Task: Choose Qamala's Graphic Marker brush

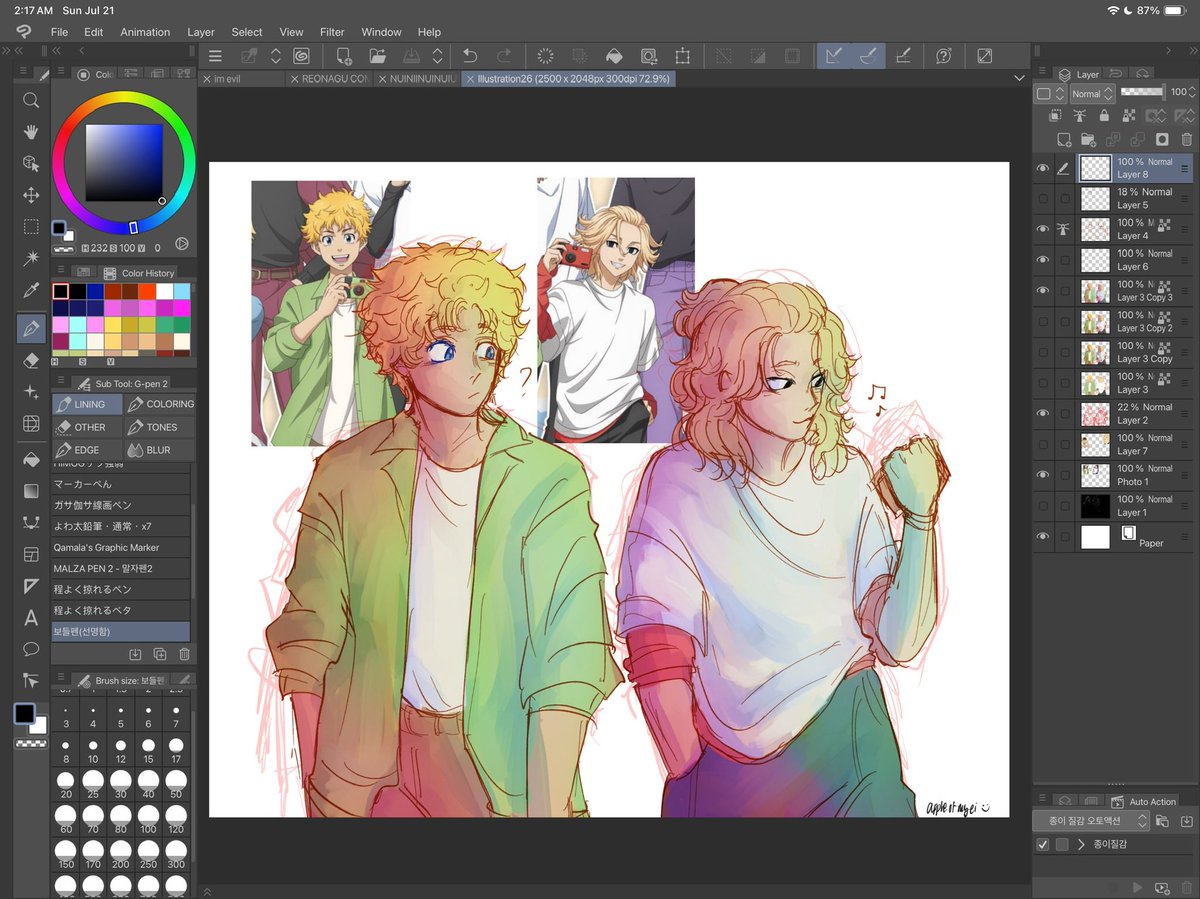Action: click(x=120, y=547)
